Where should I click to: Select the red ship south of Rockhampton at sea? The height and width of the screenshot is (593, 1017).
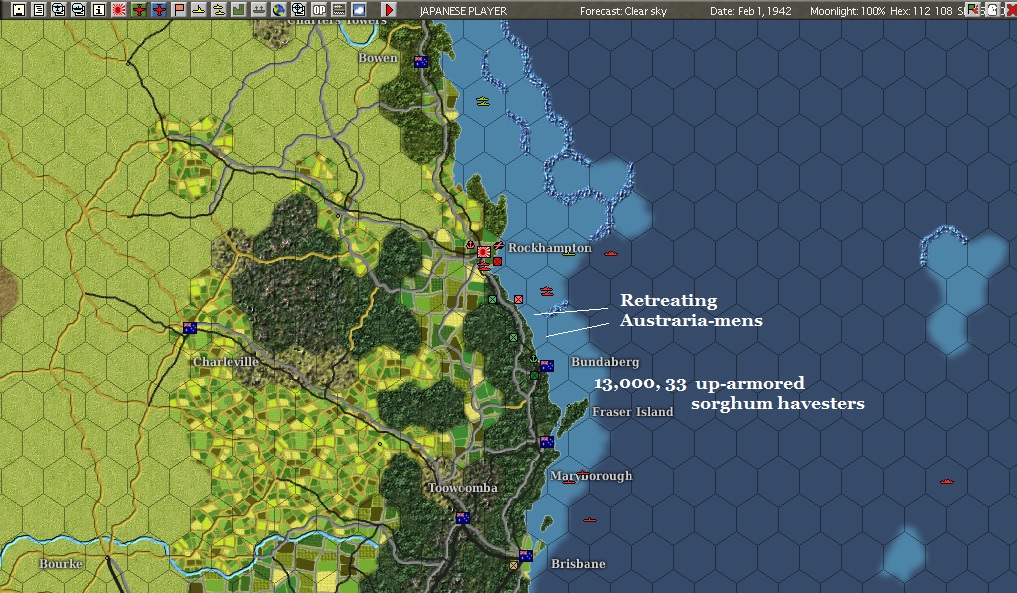click(547, 291)
